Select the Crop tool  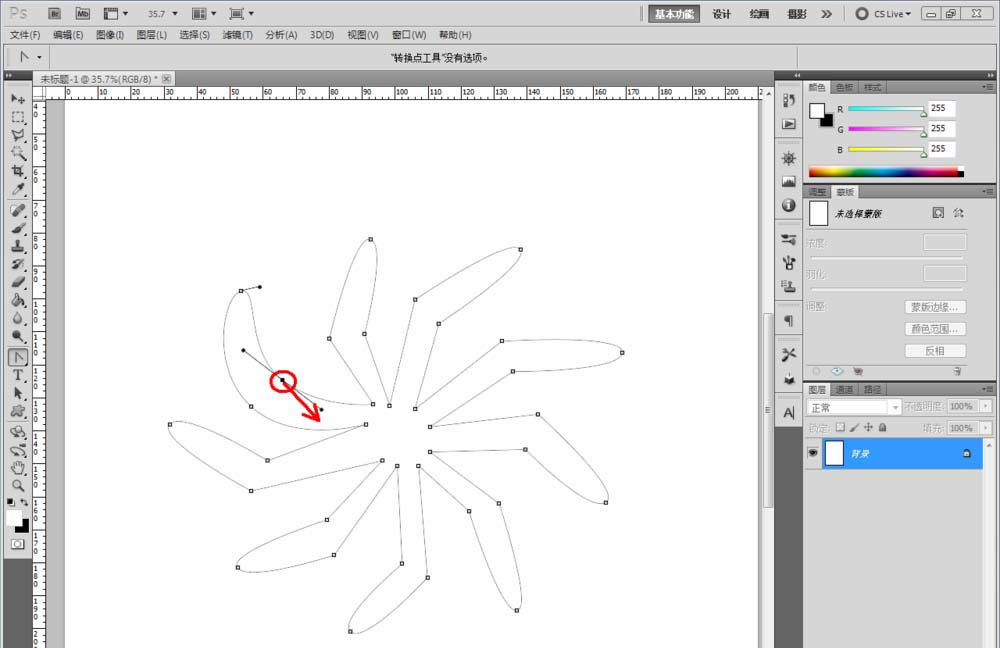pos(18,171)
